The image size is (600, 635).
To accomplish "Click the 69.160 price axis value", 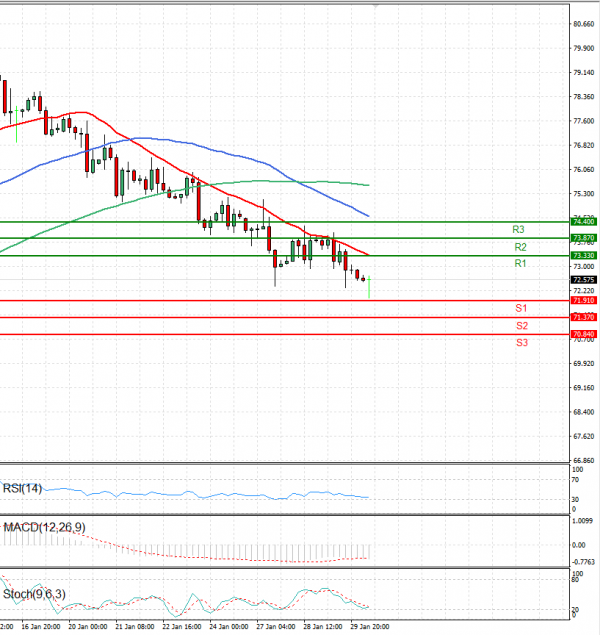I will tap(584, 388).
